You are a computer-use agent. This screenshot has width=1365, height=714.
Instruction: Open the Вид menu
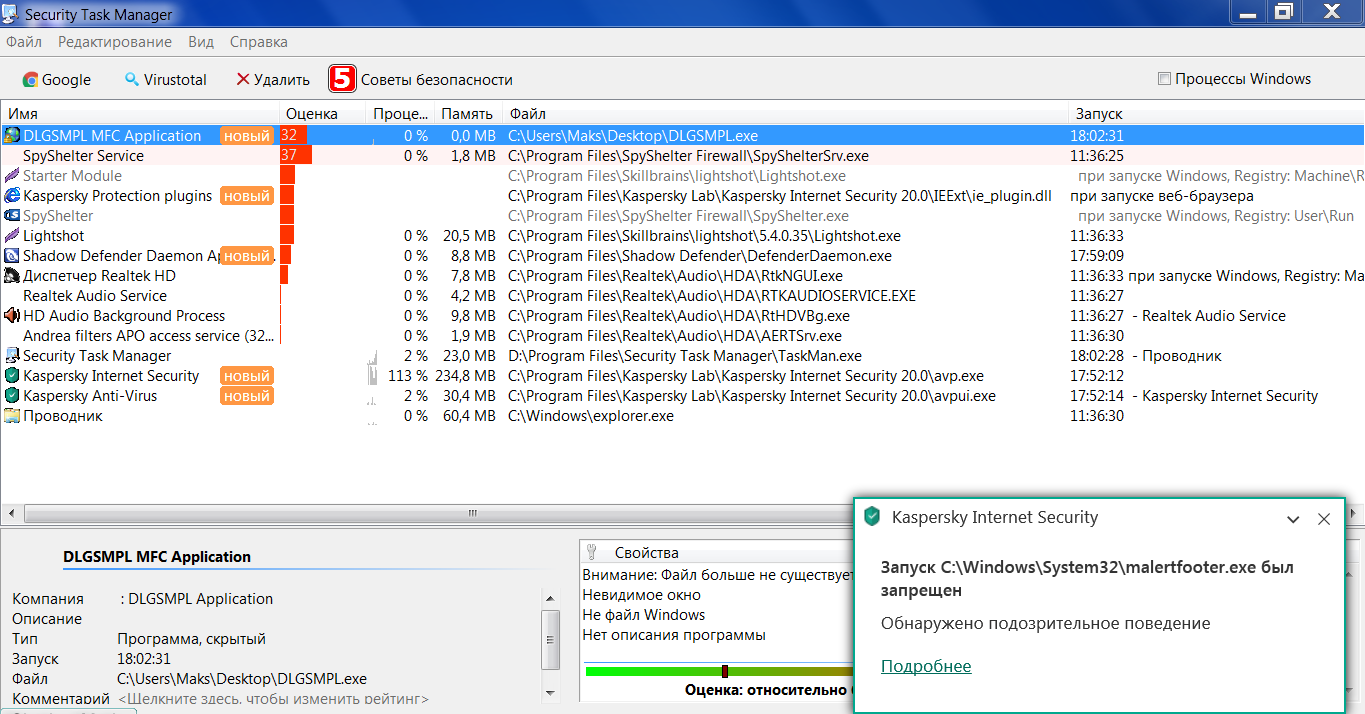pos(201,42)
